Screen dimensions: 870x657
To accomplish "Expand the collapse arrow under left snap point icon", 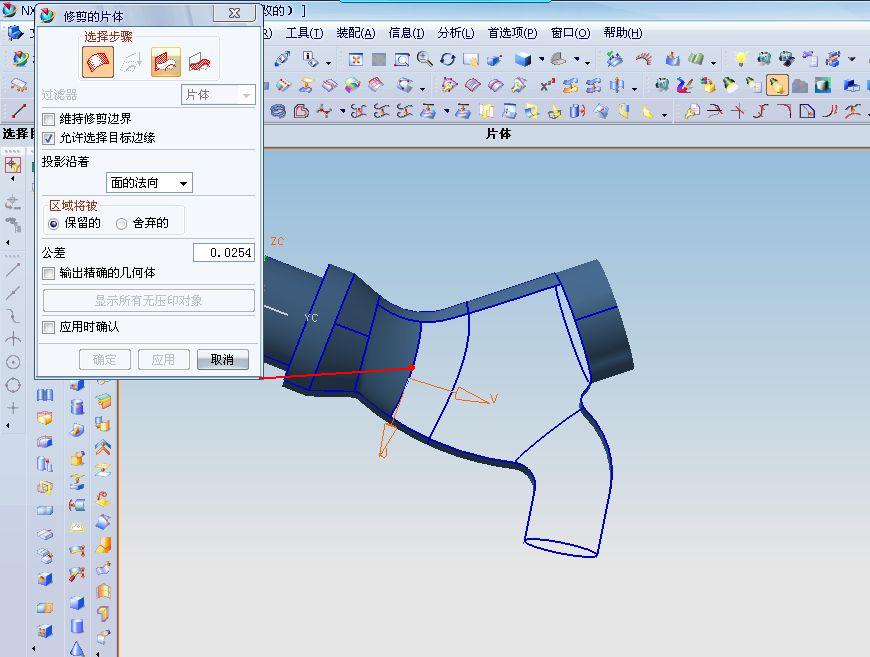I will click(x=13, y=179).
